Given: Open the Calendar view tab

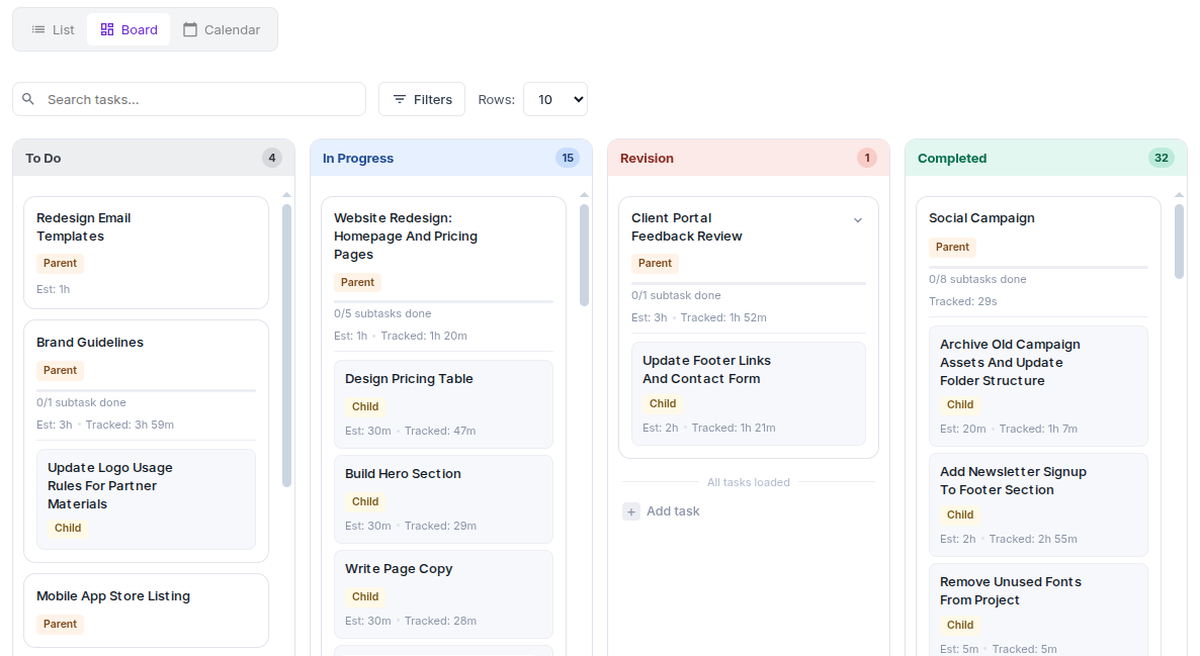Looking at the screenshot, I should point(221,30).
